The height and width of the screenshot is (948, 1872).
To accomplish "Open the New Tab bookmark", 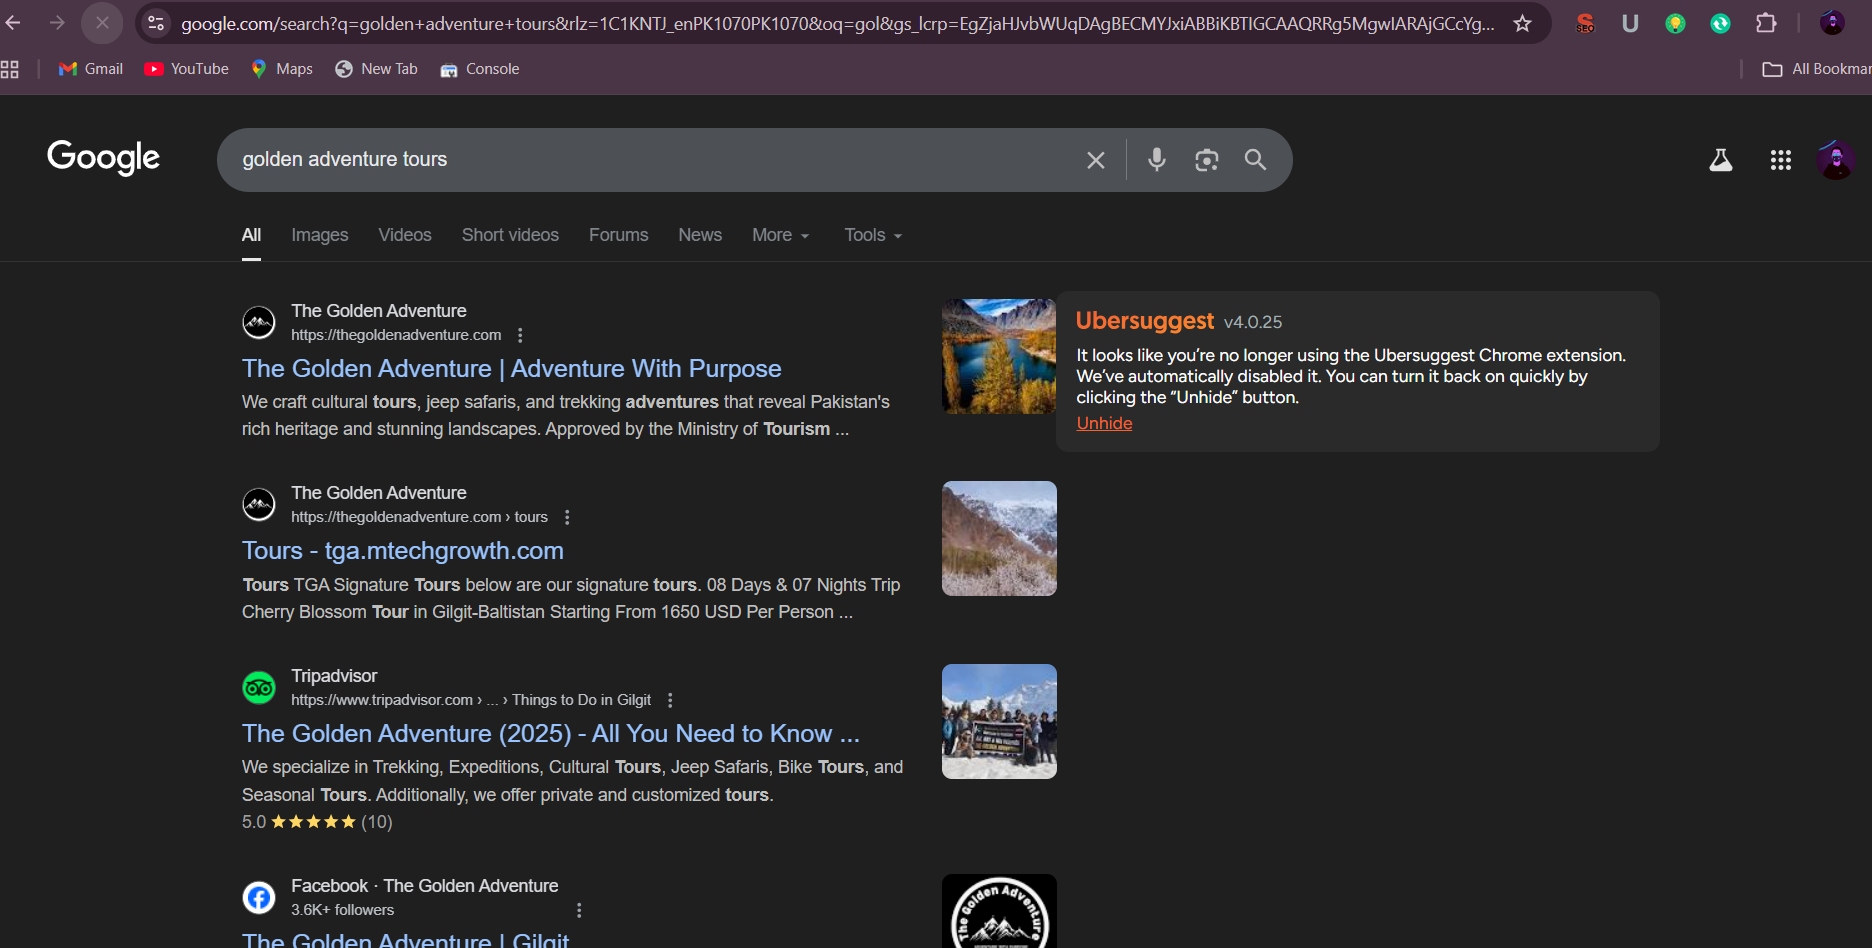I will [377, 69].
